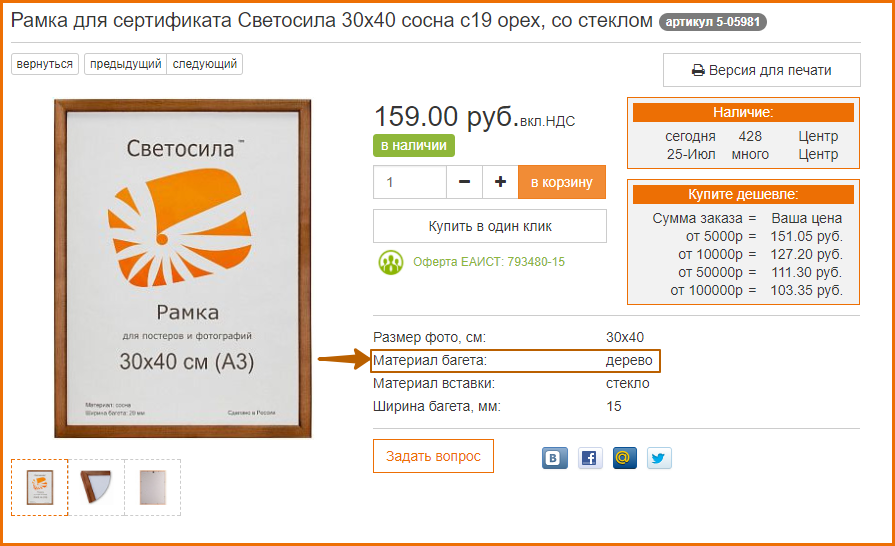This screenshot has width=895, height=546.
Task: Share product on Facebook icon
Action: (x=590, y=458)
